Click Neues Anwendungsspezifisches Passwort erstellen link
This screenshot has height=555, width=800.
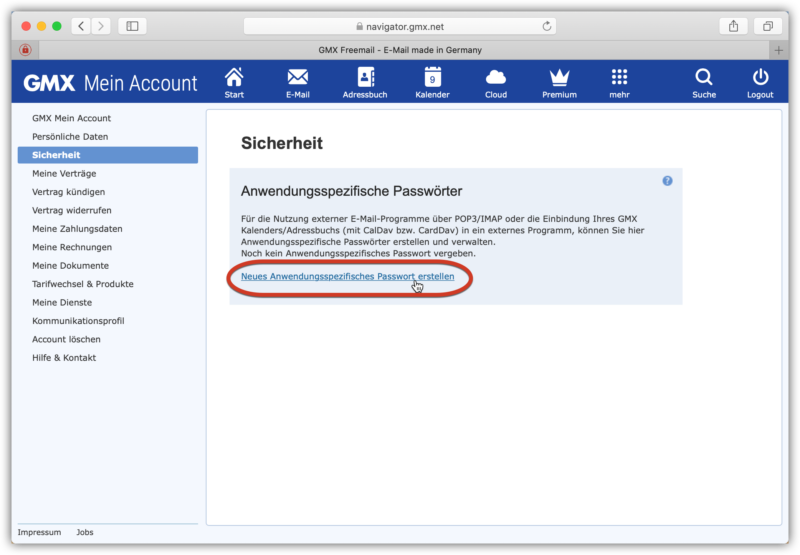pos(347,276)
